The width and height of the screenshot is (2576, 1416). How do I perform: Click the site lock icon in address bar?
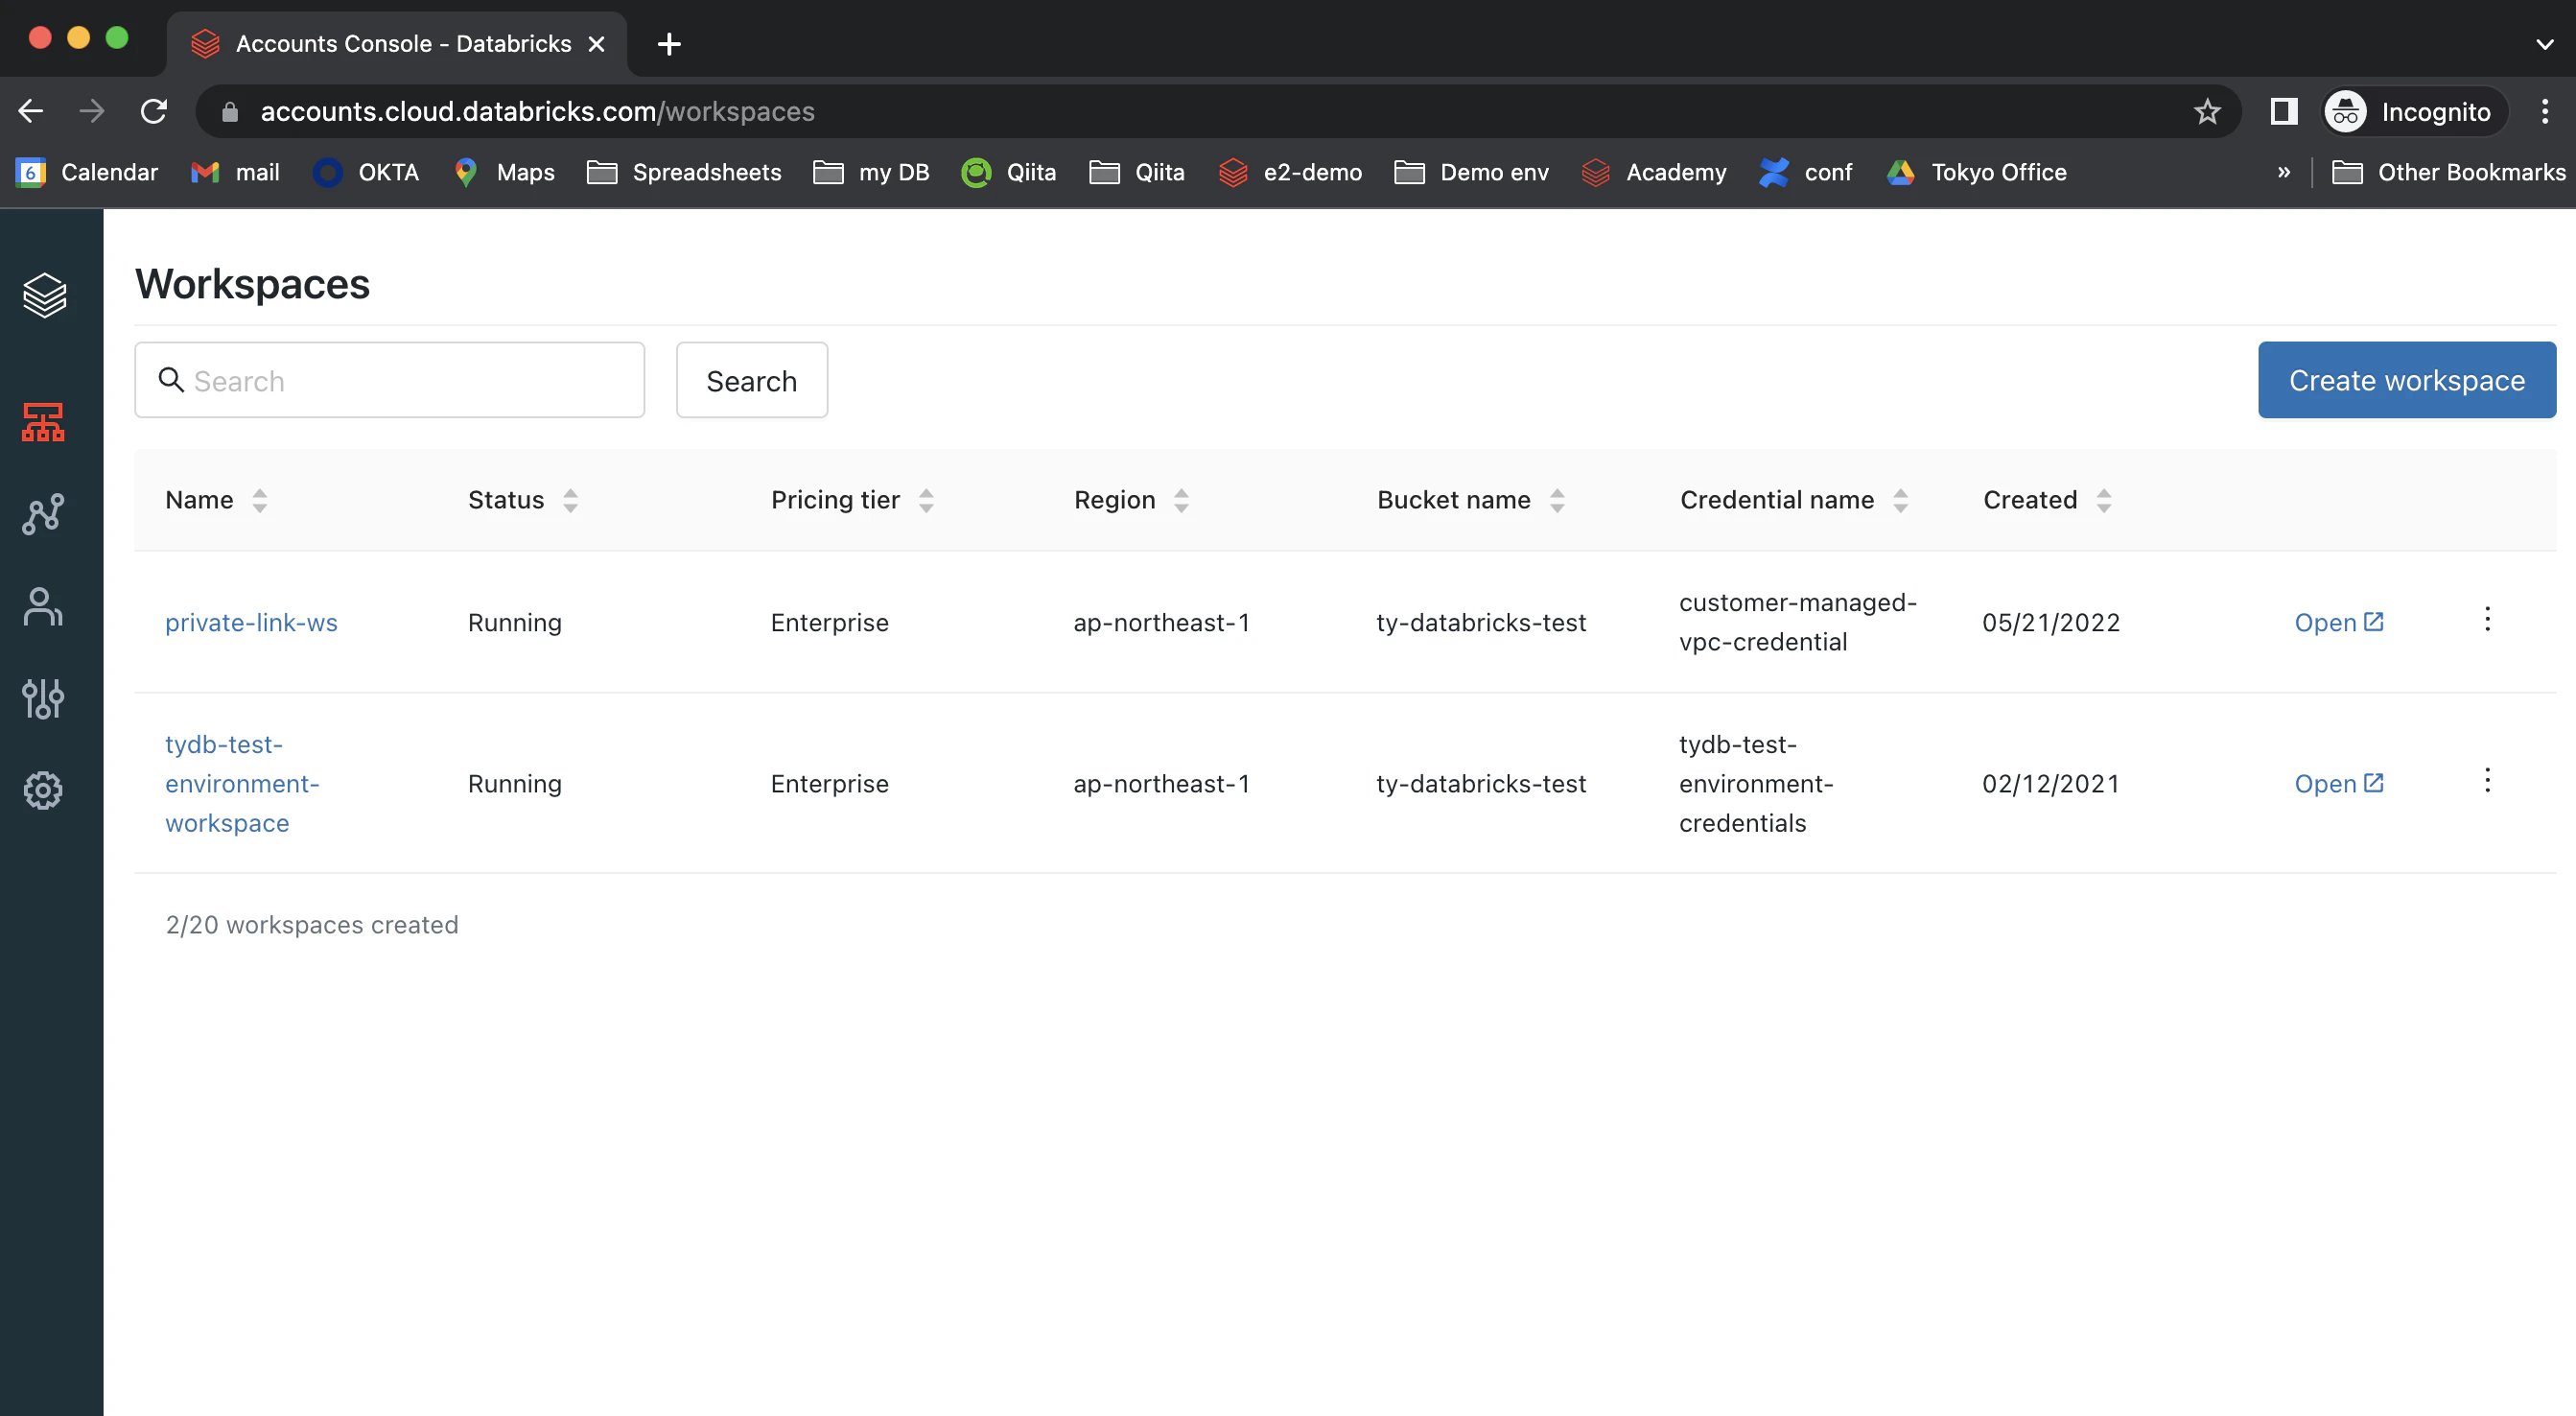point(230,111)
